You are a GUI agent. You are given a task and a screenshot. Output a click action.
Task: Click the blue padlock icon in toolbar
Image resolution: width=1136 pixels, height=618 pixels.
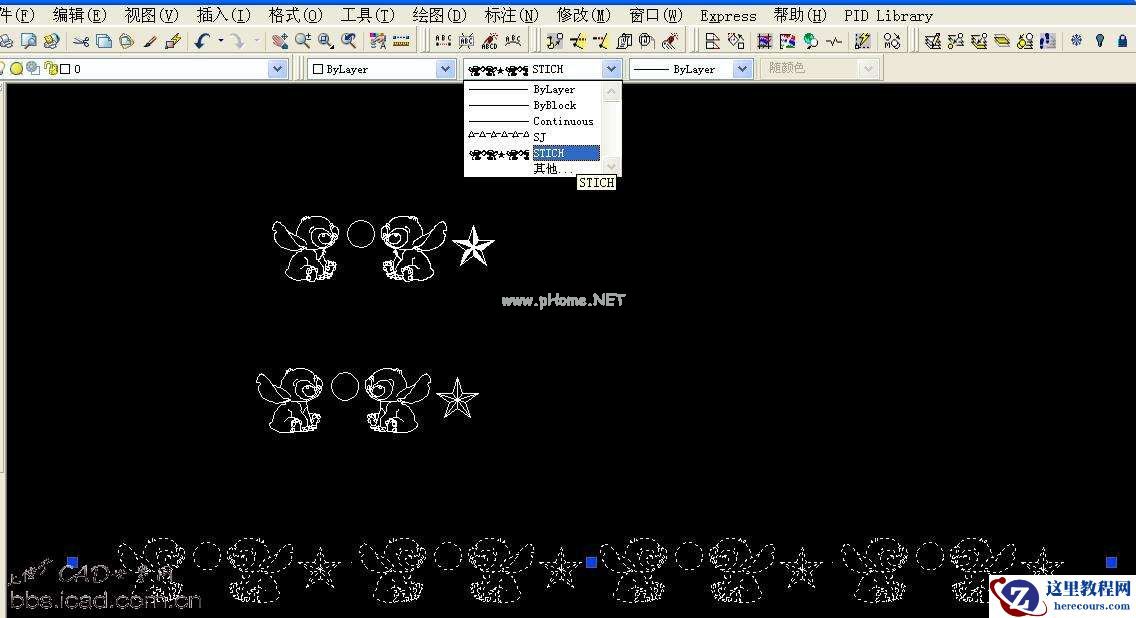(1124, 41)
